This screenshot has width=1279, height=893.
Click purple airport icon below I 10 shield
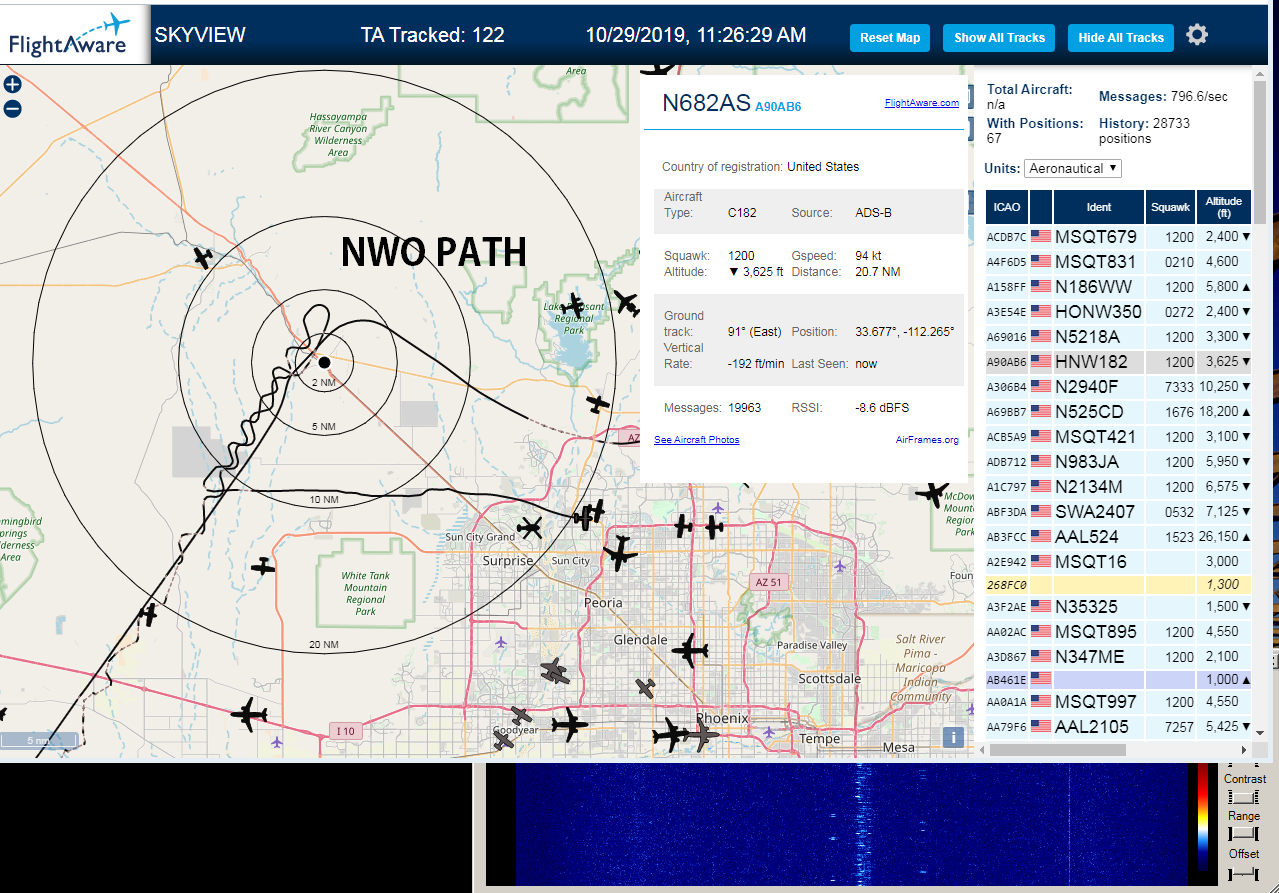point(277,742)
